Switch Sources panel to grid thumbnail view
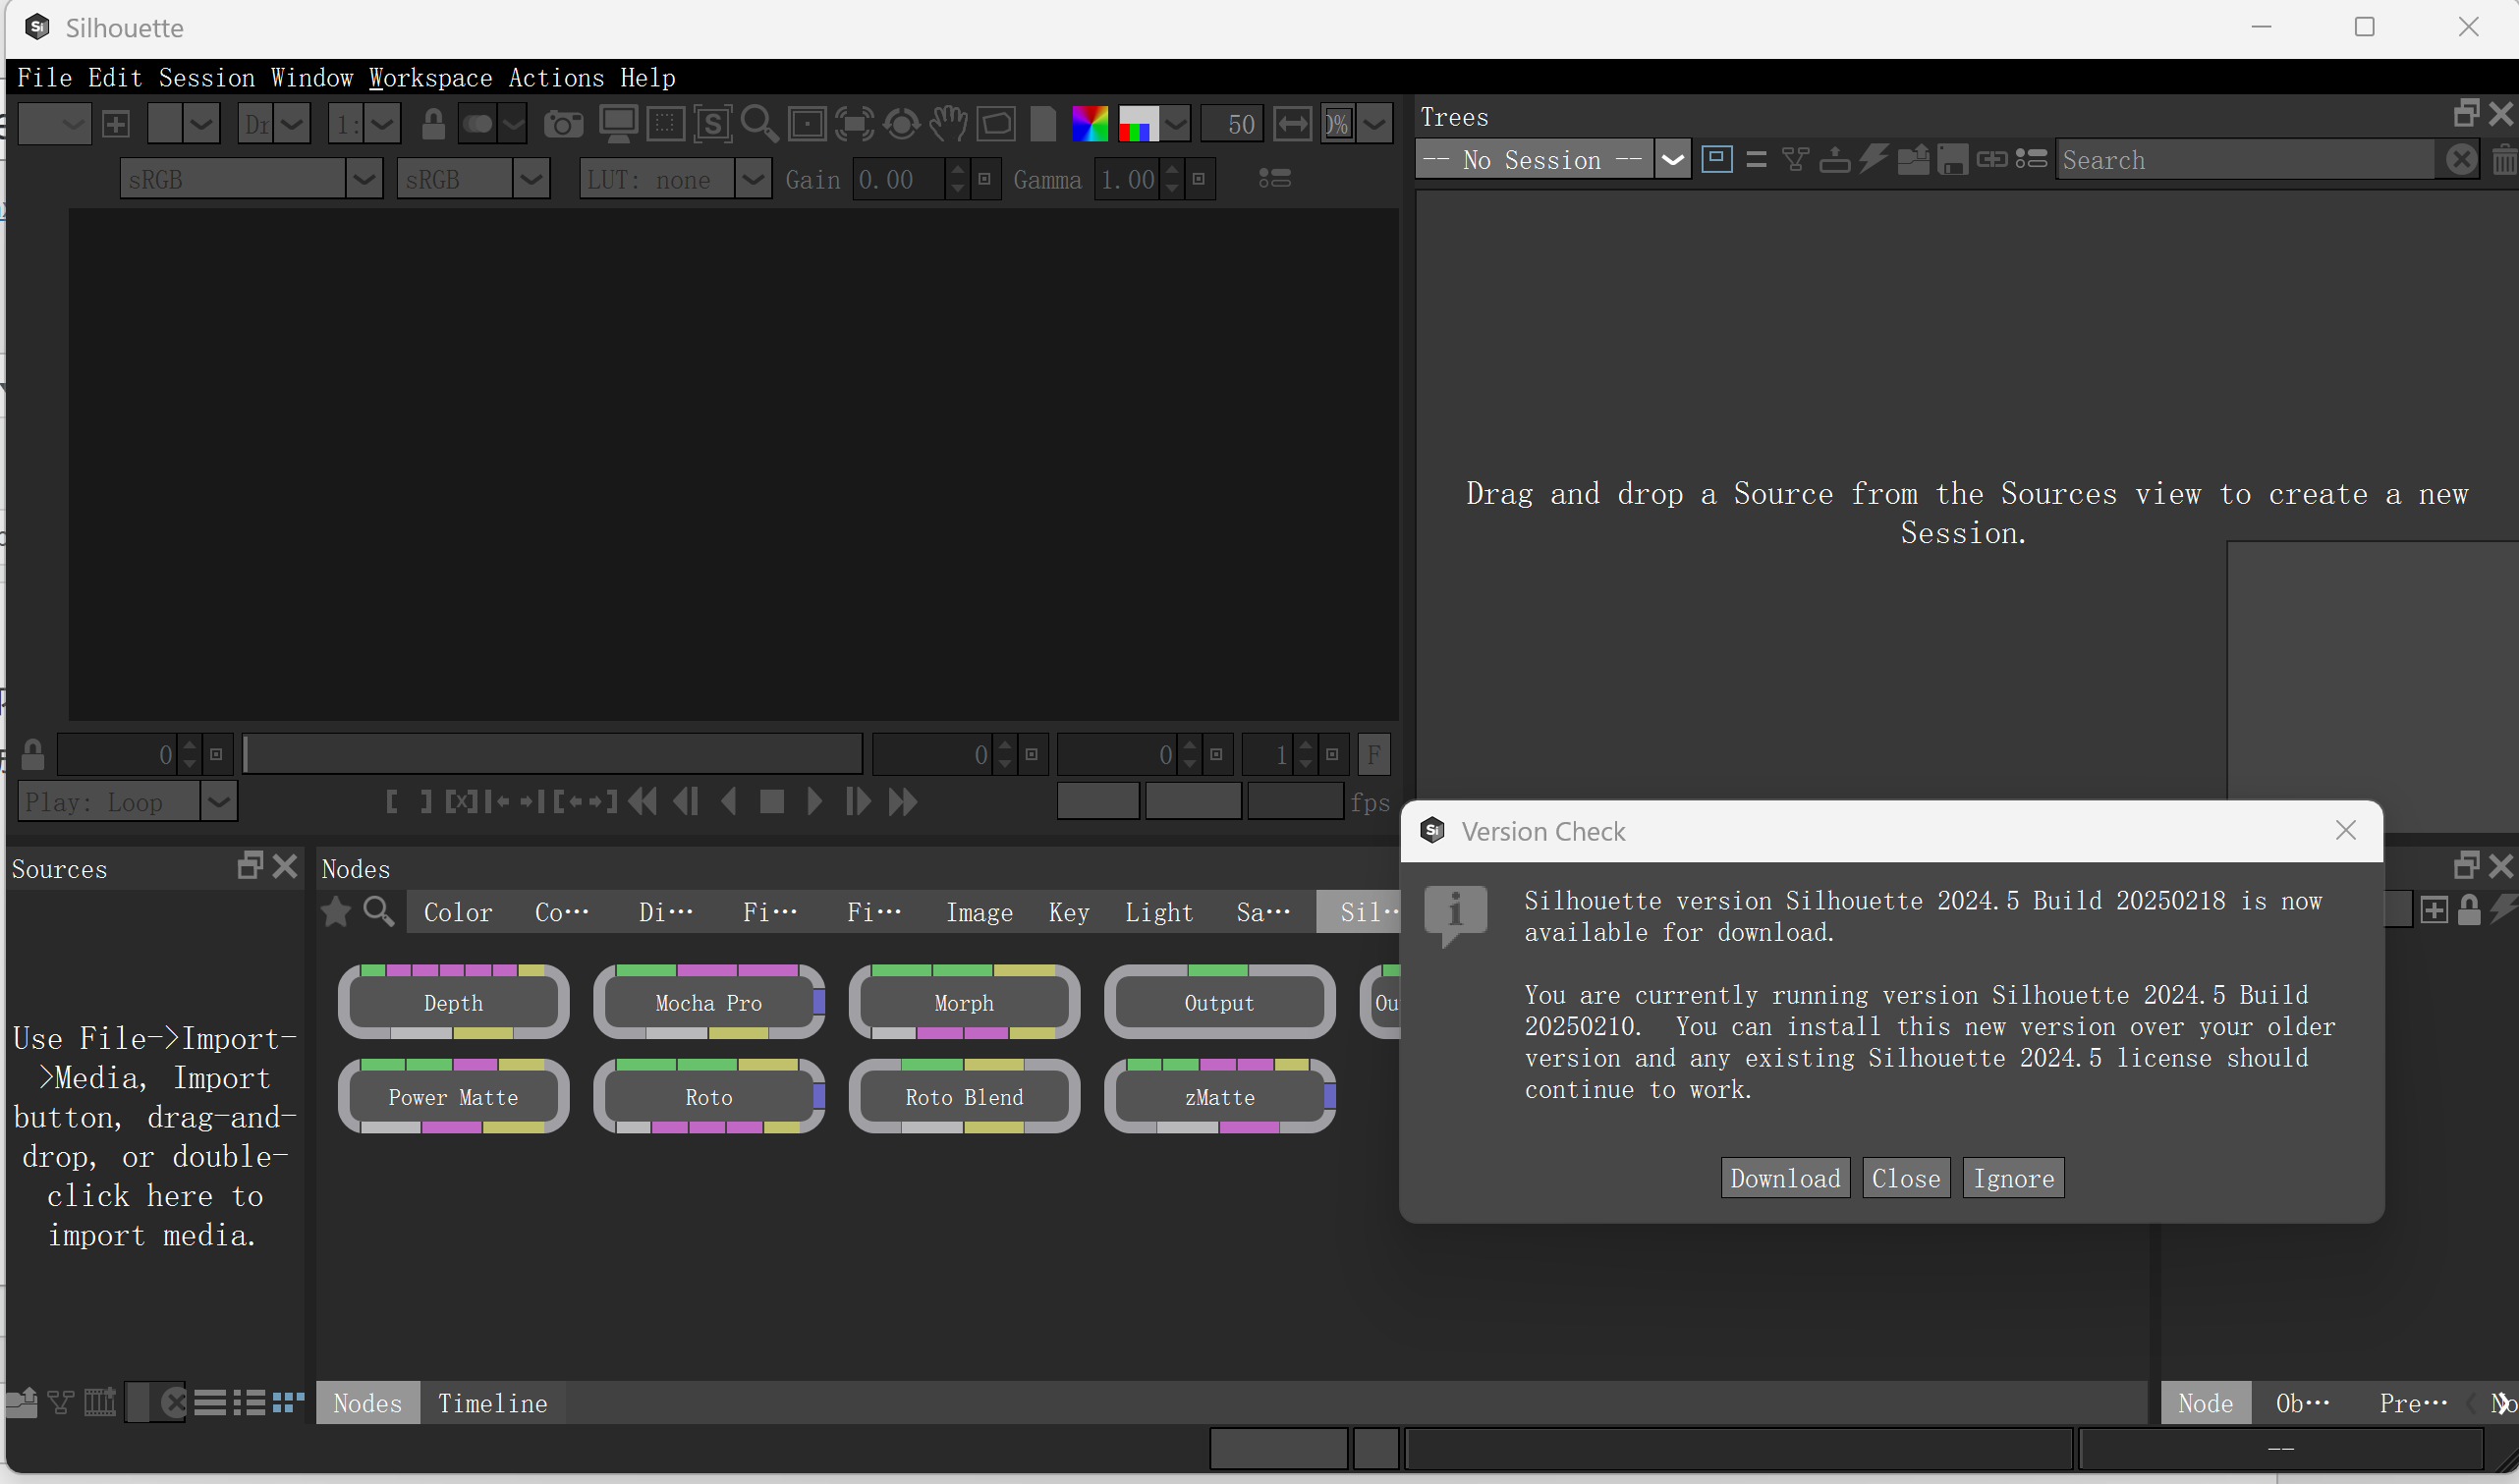Viewport: 2519px width, 1484px height. click(x=288, y=1402)
